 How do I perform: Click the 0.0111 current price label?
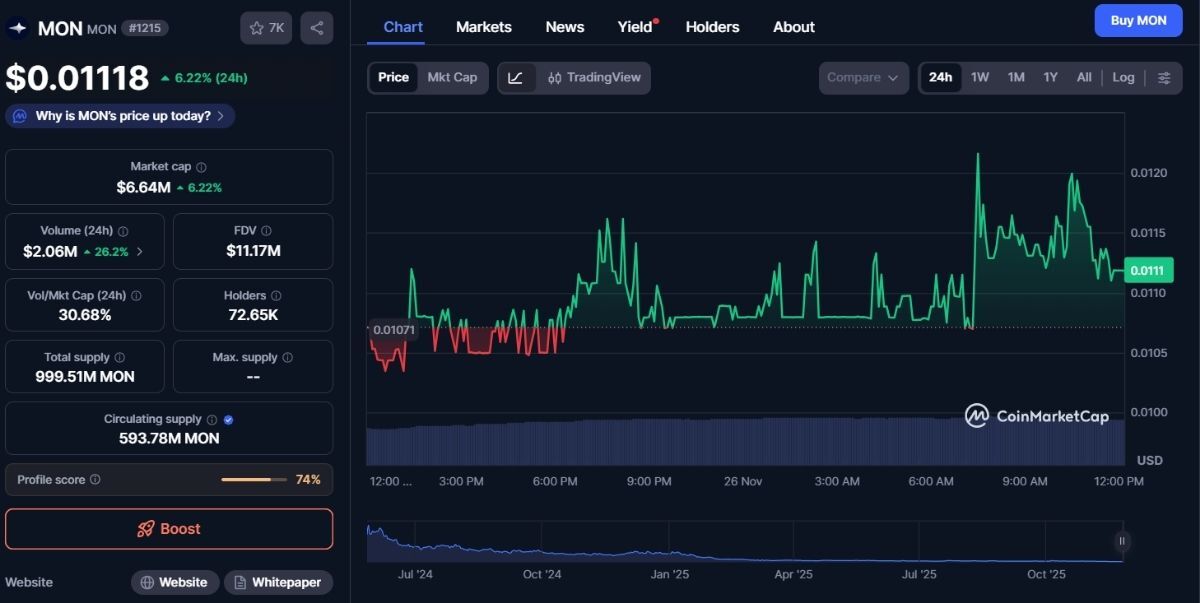(1146, 270)
